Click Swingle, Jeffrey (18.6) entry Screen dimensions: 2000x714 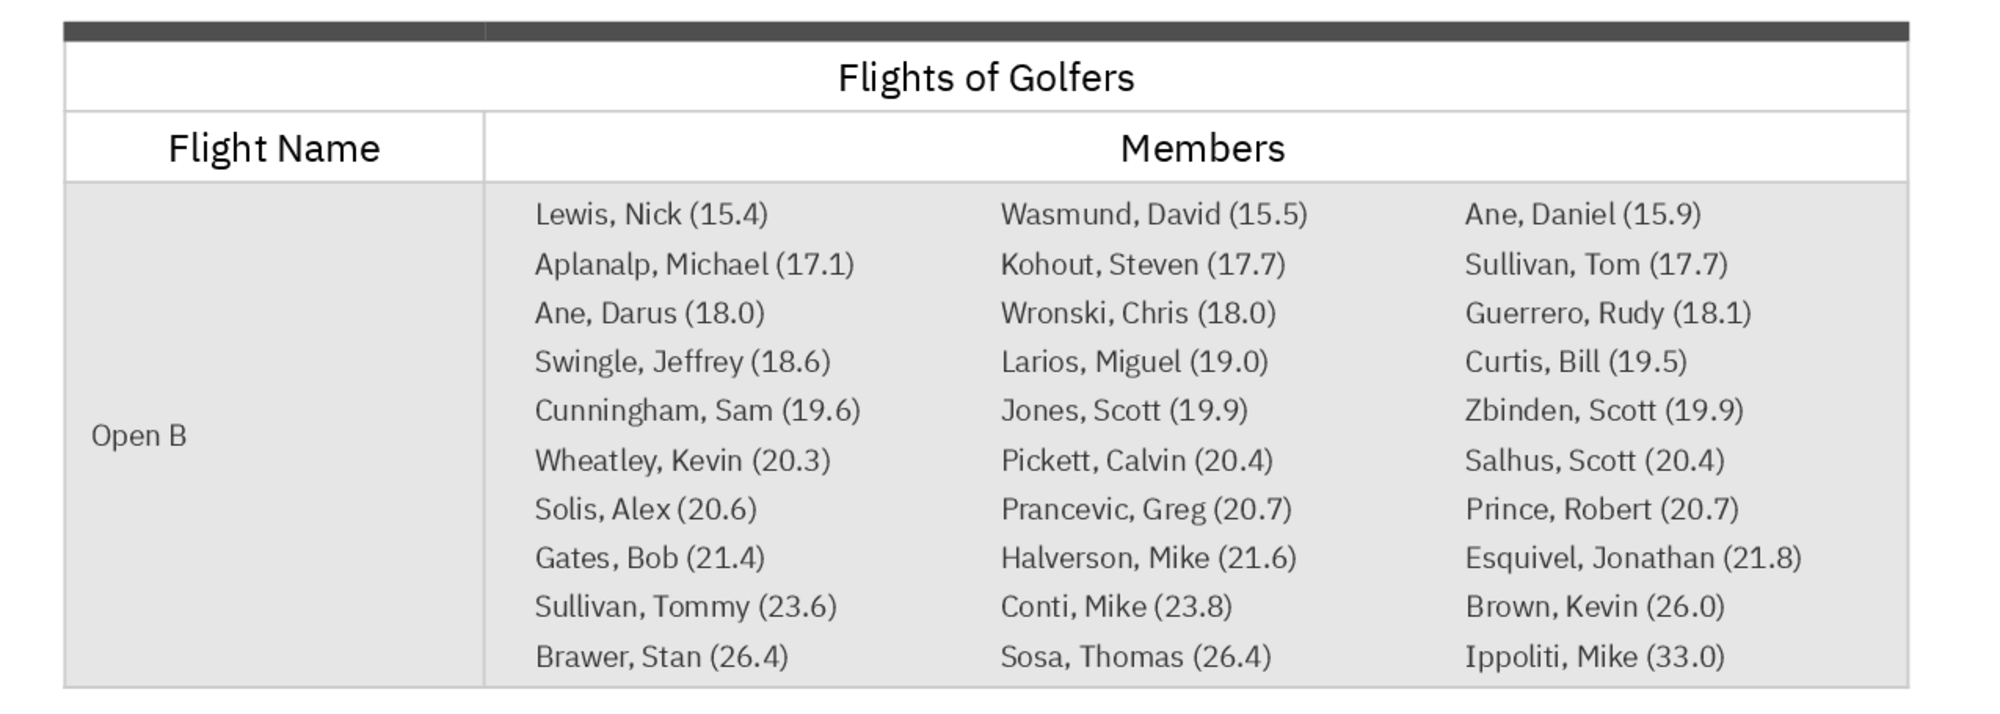[x=682, y=361]
